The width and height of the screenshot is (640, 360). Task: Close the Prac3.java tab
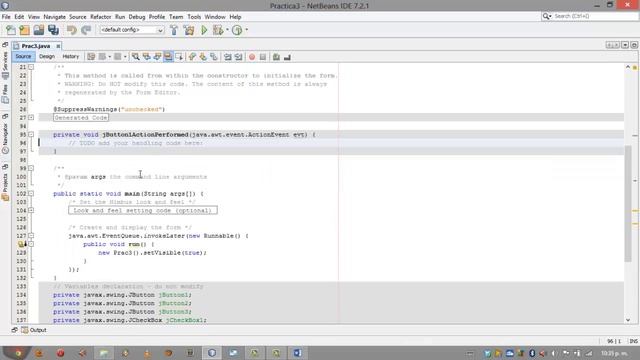click(x=58, y=46)
